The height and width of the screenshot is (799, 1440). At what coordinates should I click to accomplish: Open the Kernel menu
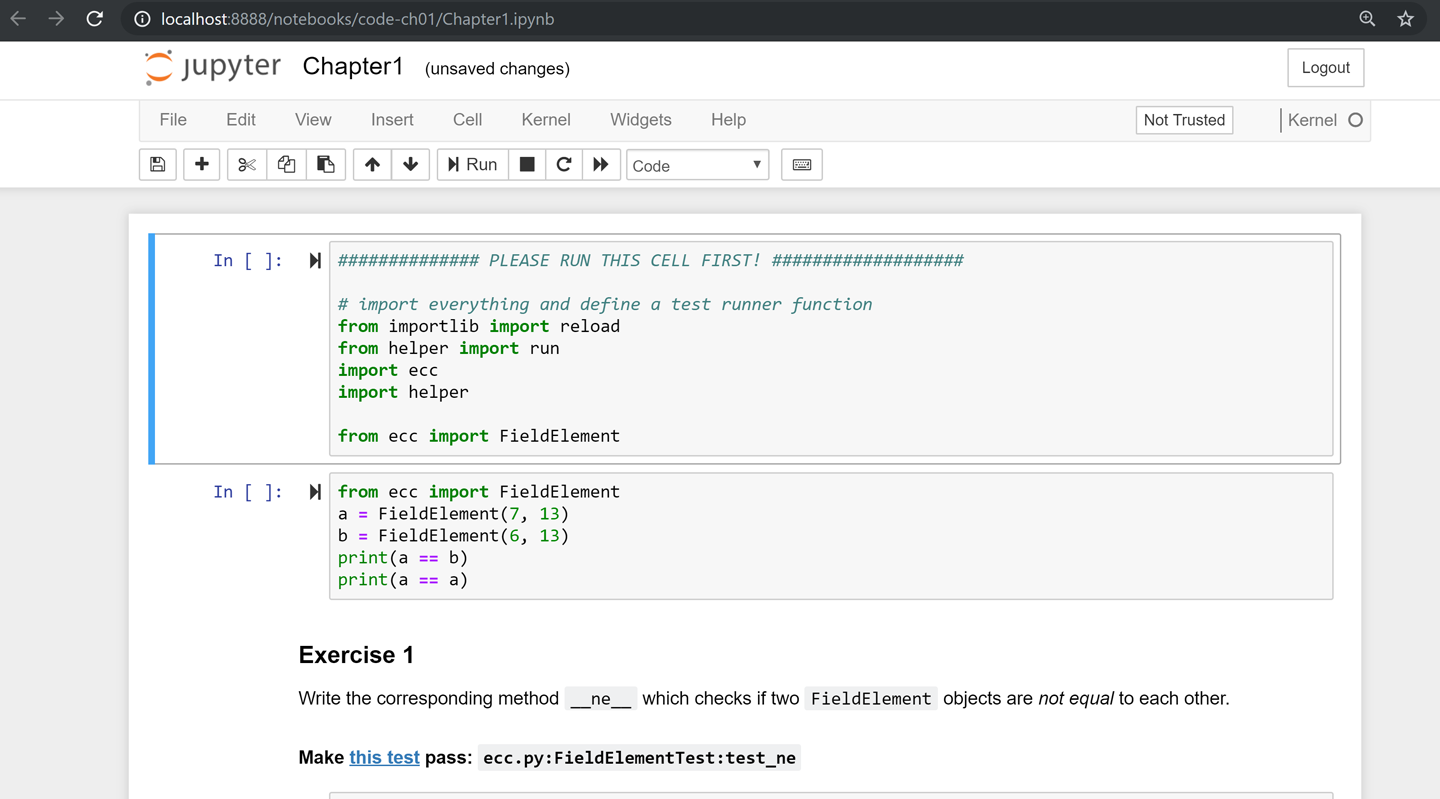click(546, 120)
